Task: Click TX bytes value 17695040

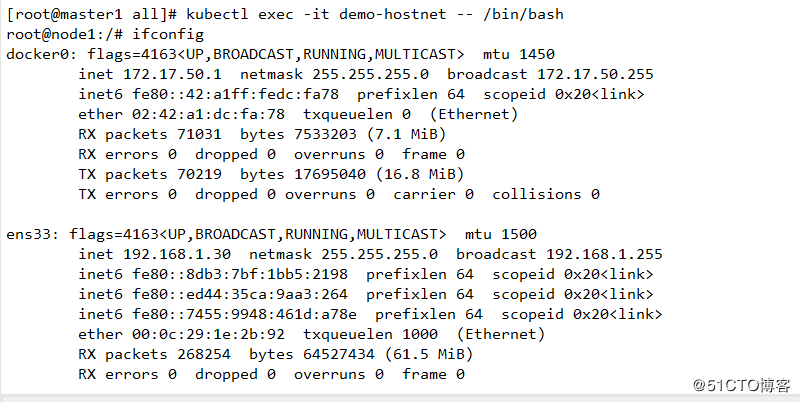Action: click(x=330, y=174)
